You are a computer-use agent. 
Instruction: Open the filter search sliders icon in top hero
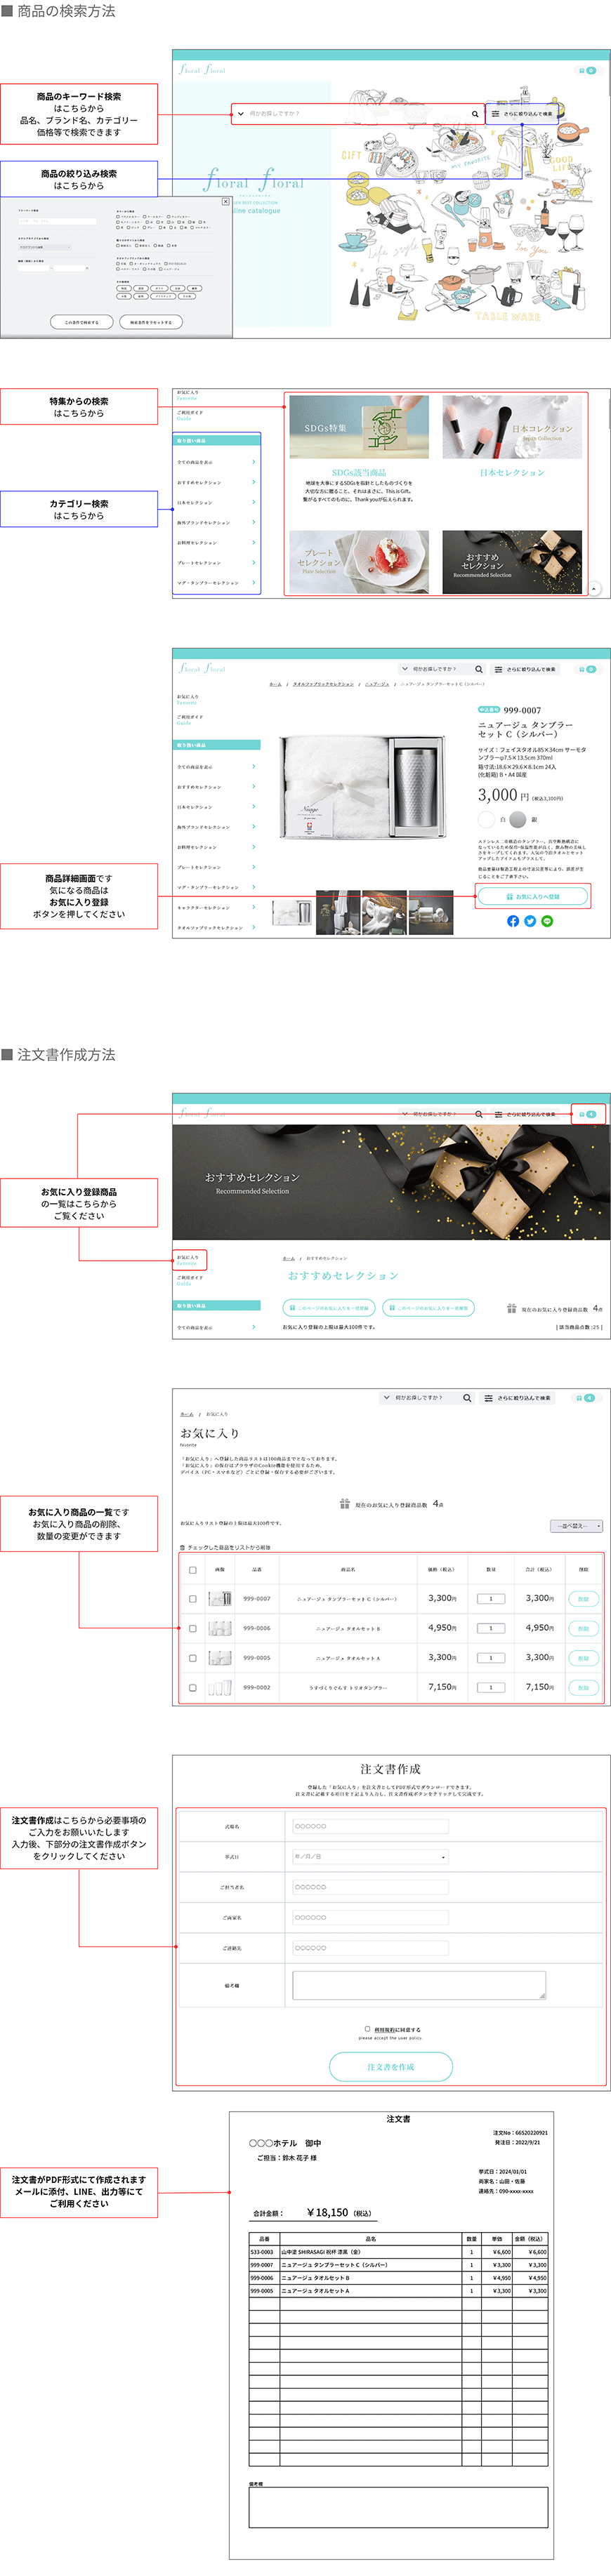point(495,114)
